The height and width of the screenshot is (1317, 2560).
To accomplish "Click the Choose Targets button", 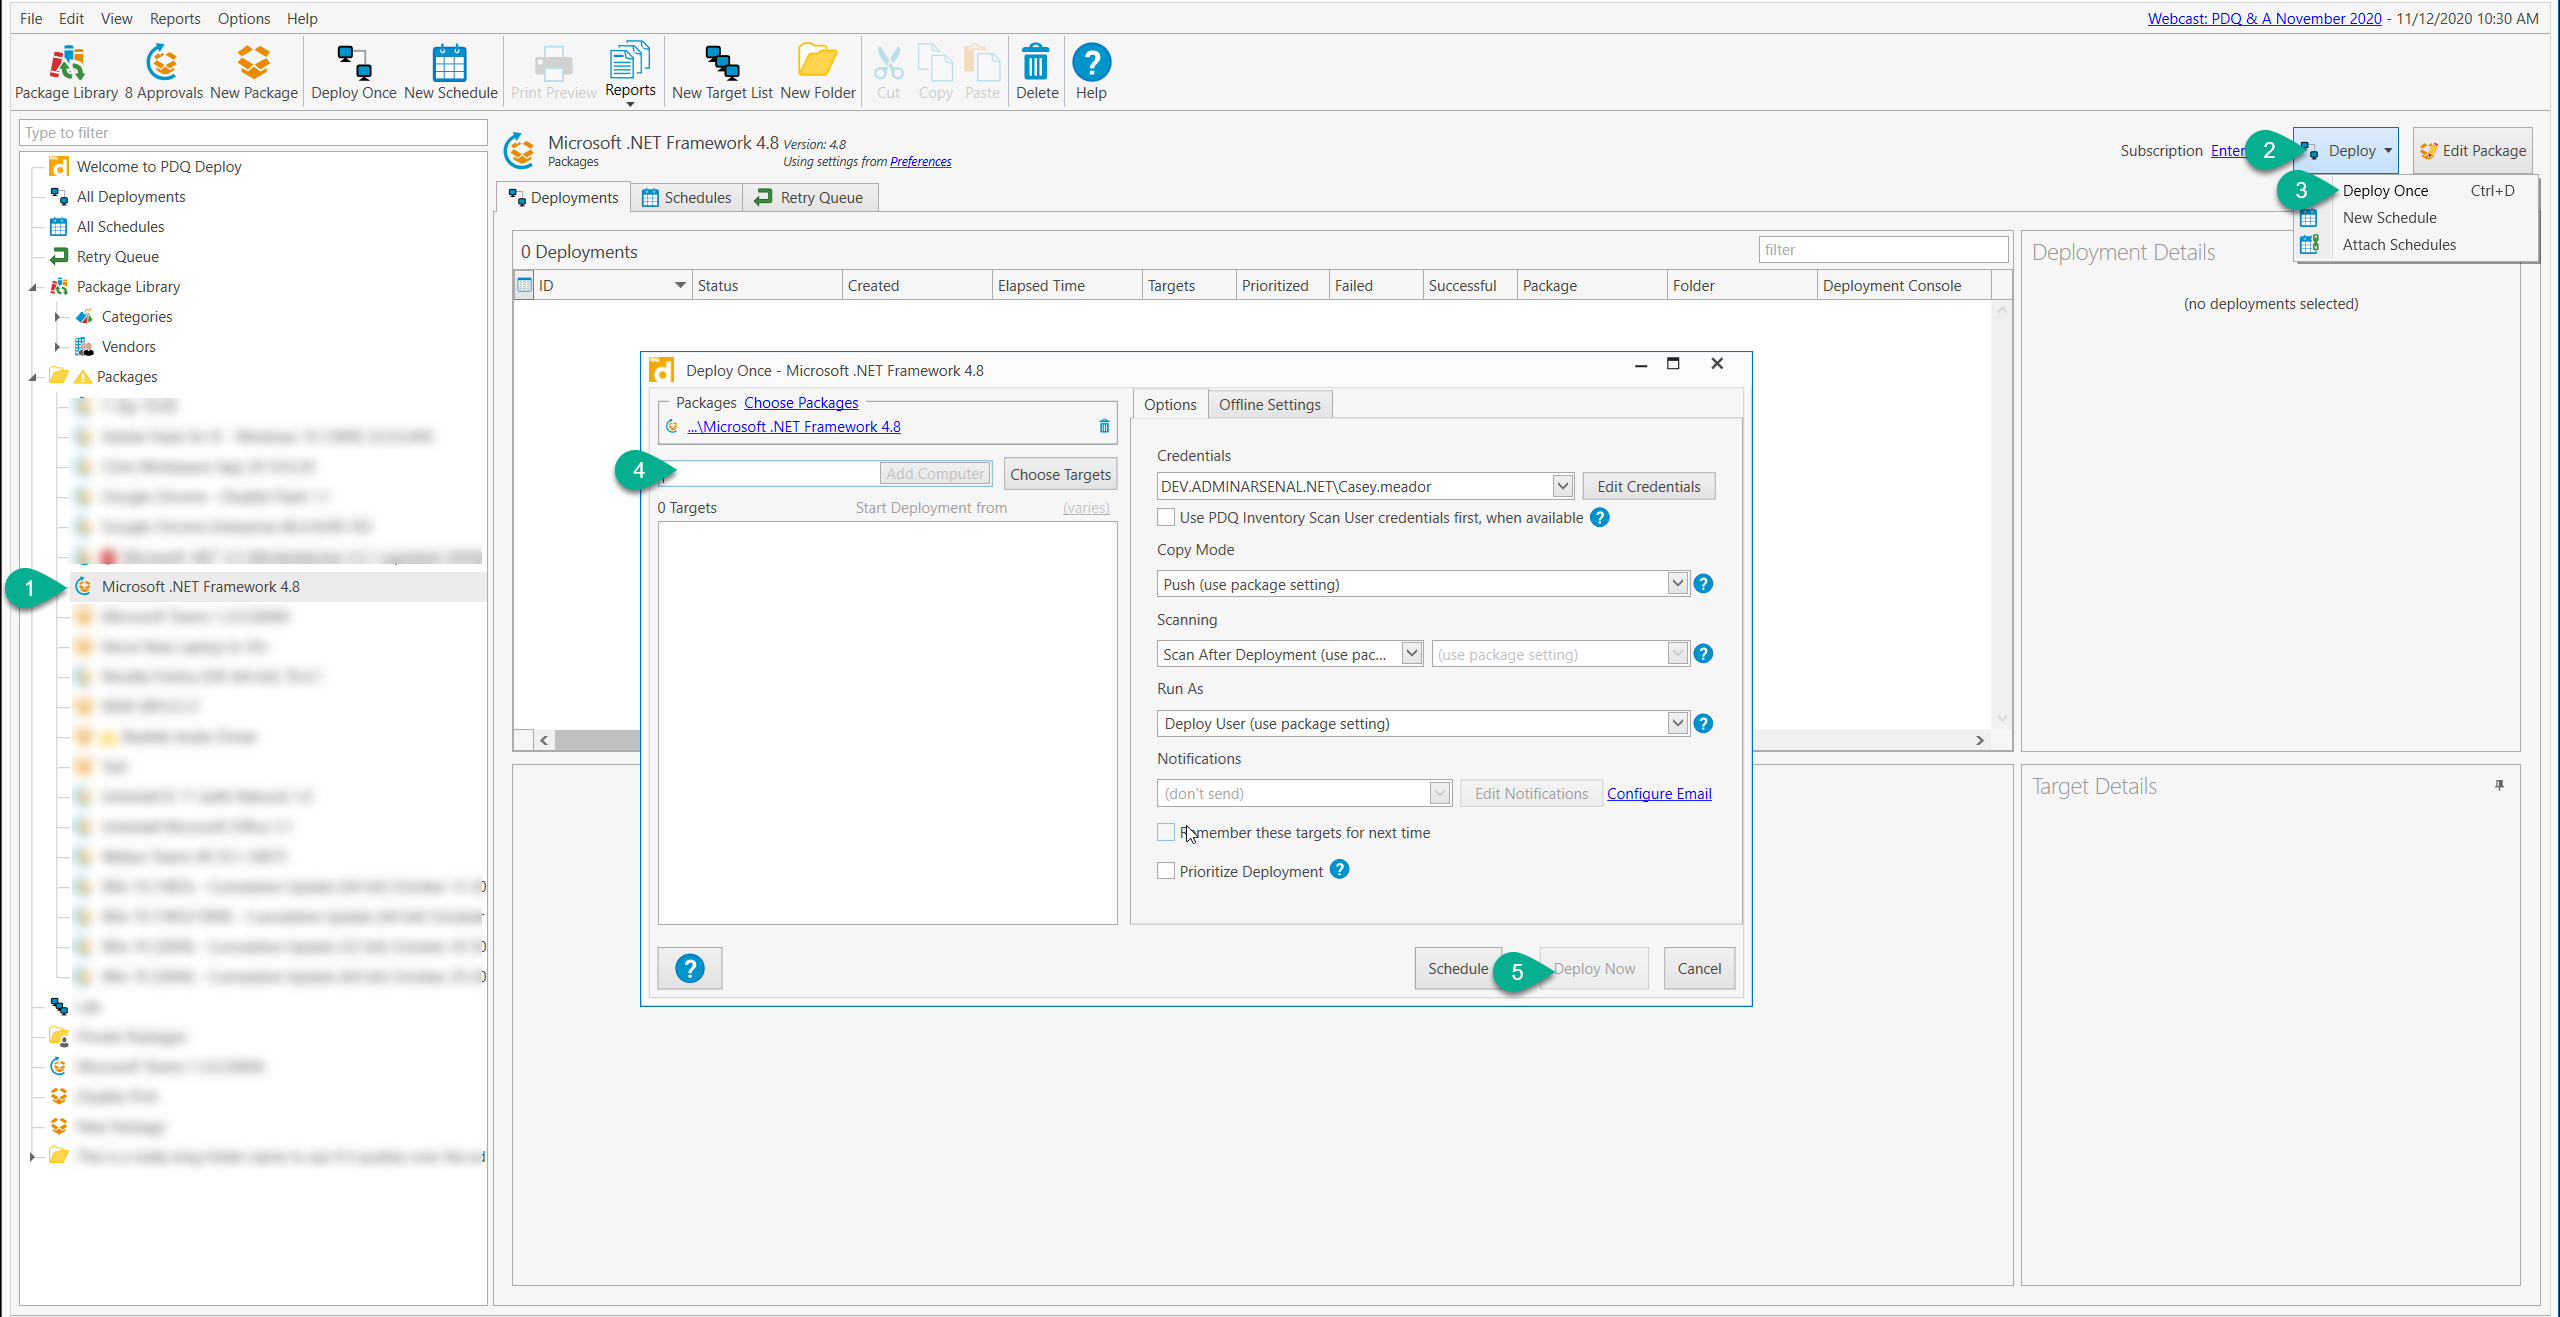I will click(x=1060, y=475).
